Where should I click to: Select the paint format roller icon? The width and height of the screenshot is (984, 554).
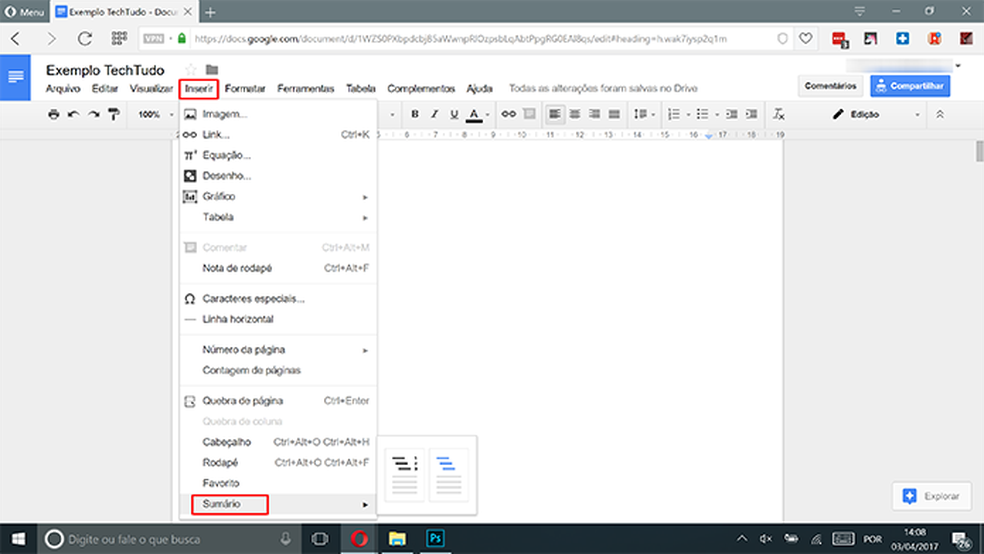114,114
